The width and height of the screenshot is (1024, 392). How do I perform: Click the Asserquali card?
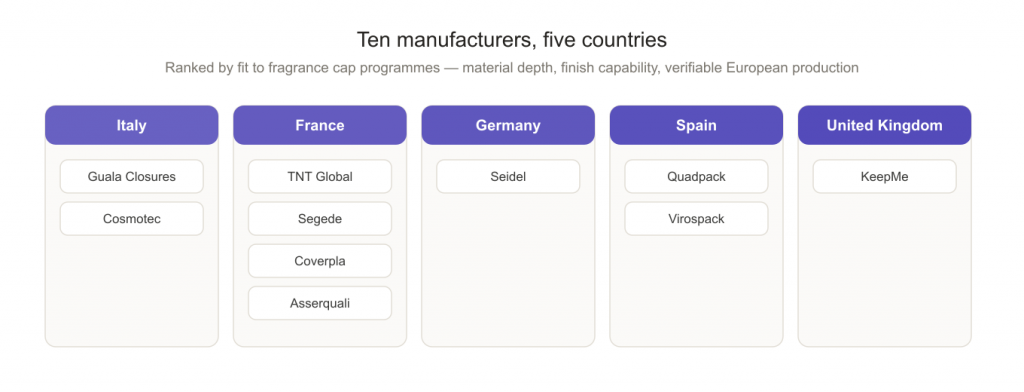320,303
